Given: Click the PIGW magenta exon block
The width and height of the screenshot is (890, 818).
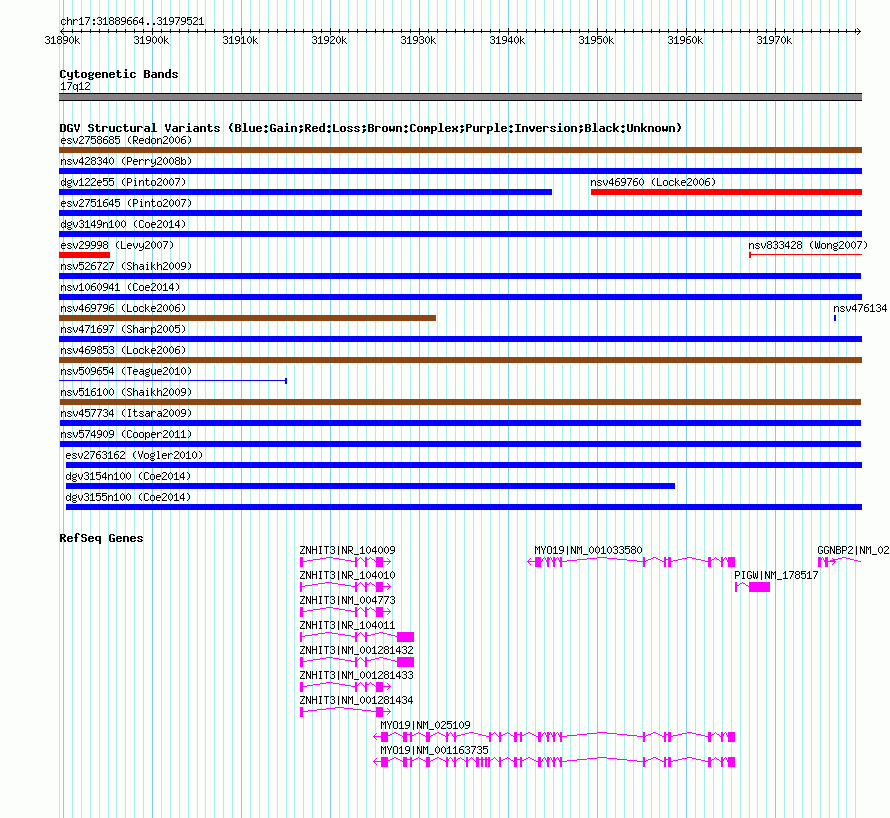Looking at the screenshot, I should pyautogui.click(x=759, y=587).
